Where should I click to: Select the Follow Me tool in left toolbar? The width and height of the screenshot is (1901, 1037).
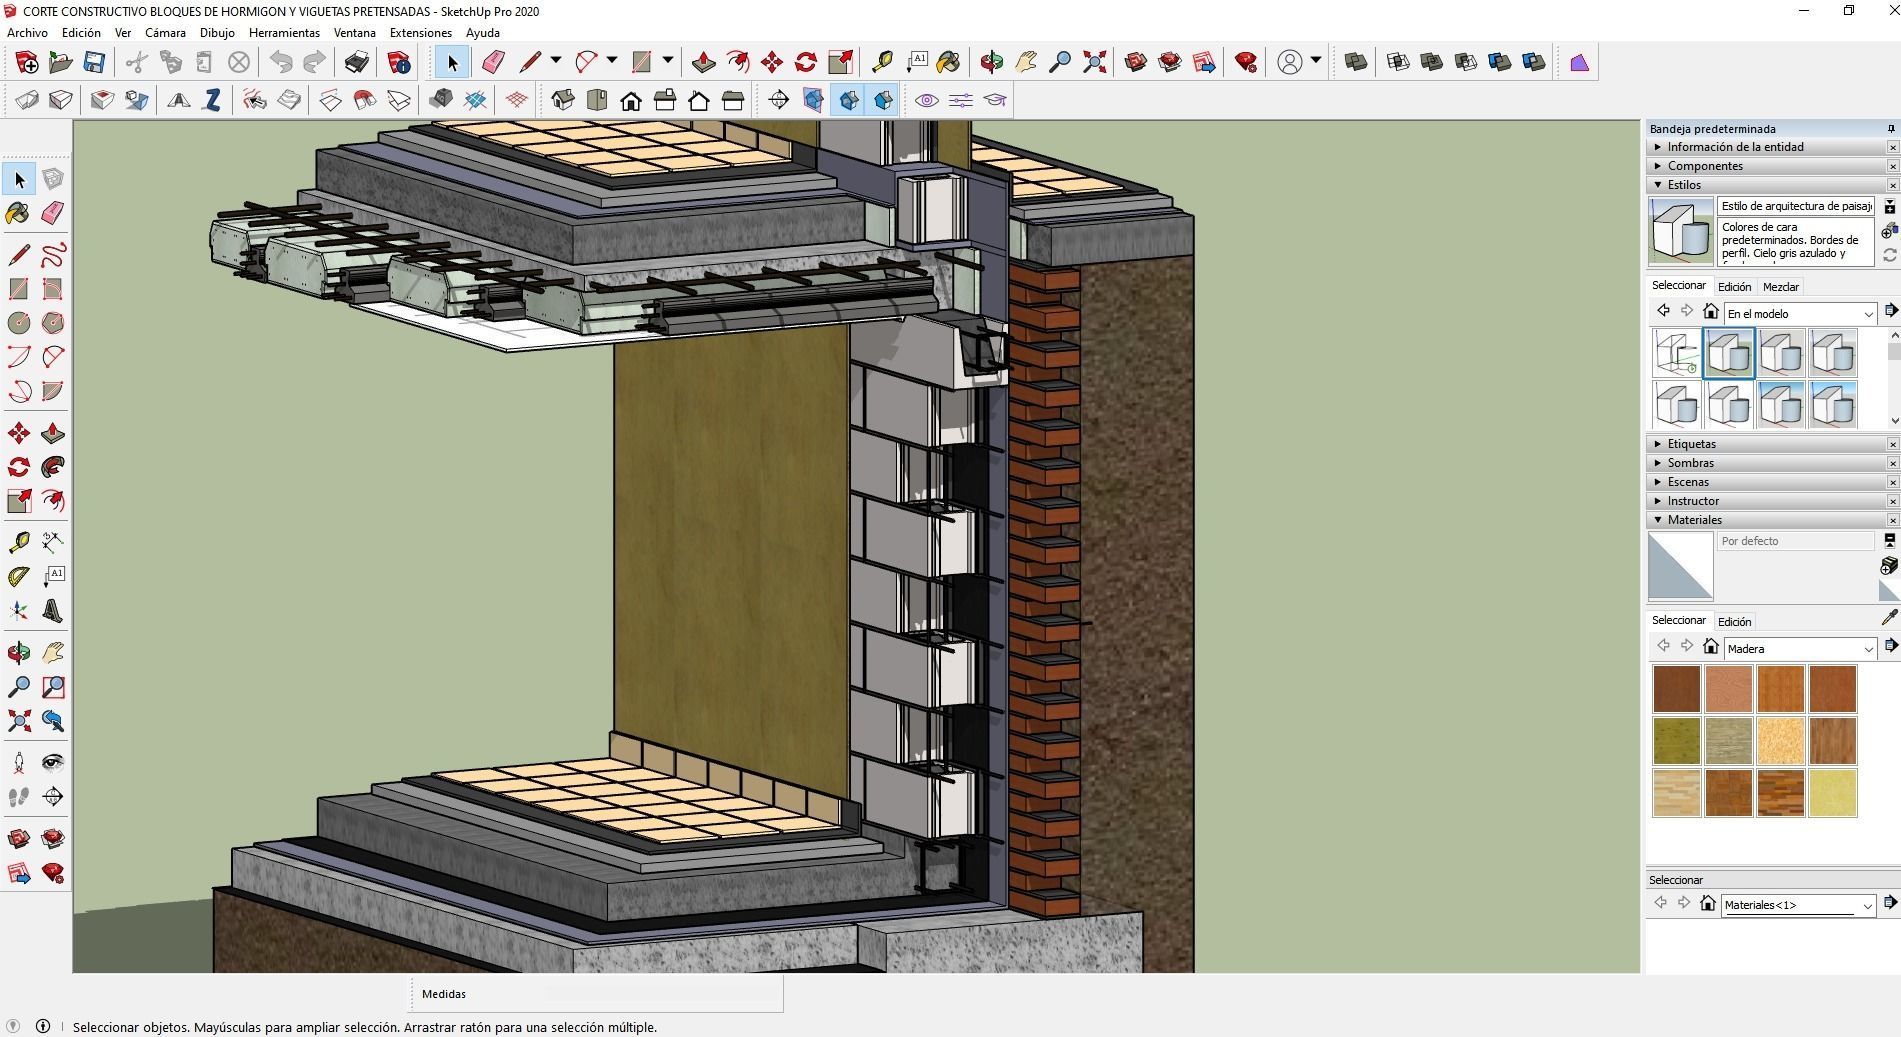point(53,467)
